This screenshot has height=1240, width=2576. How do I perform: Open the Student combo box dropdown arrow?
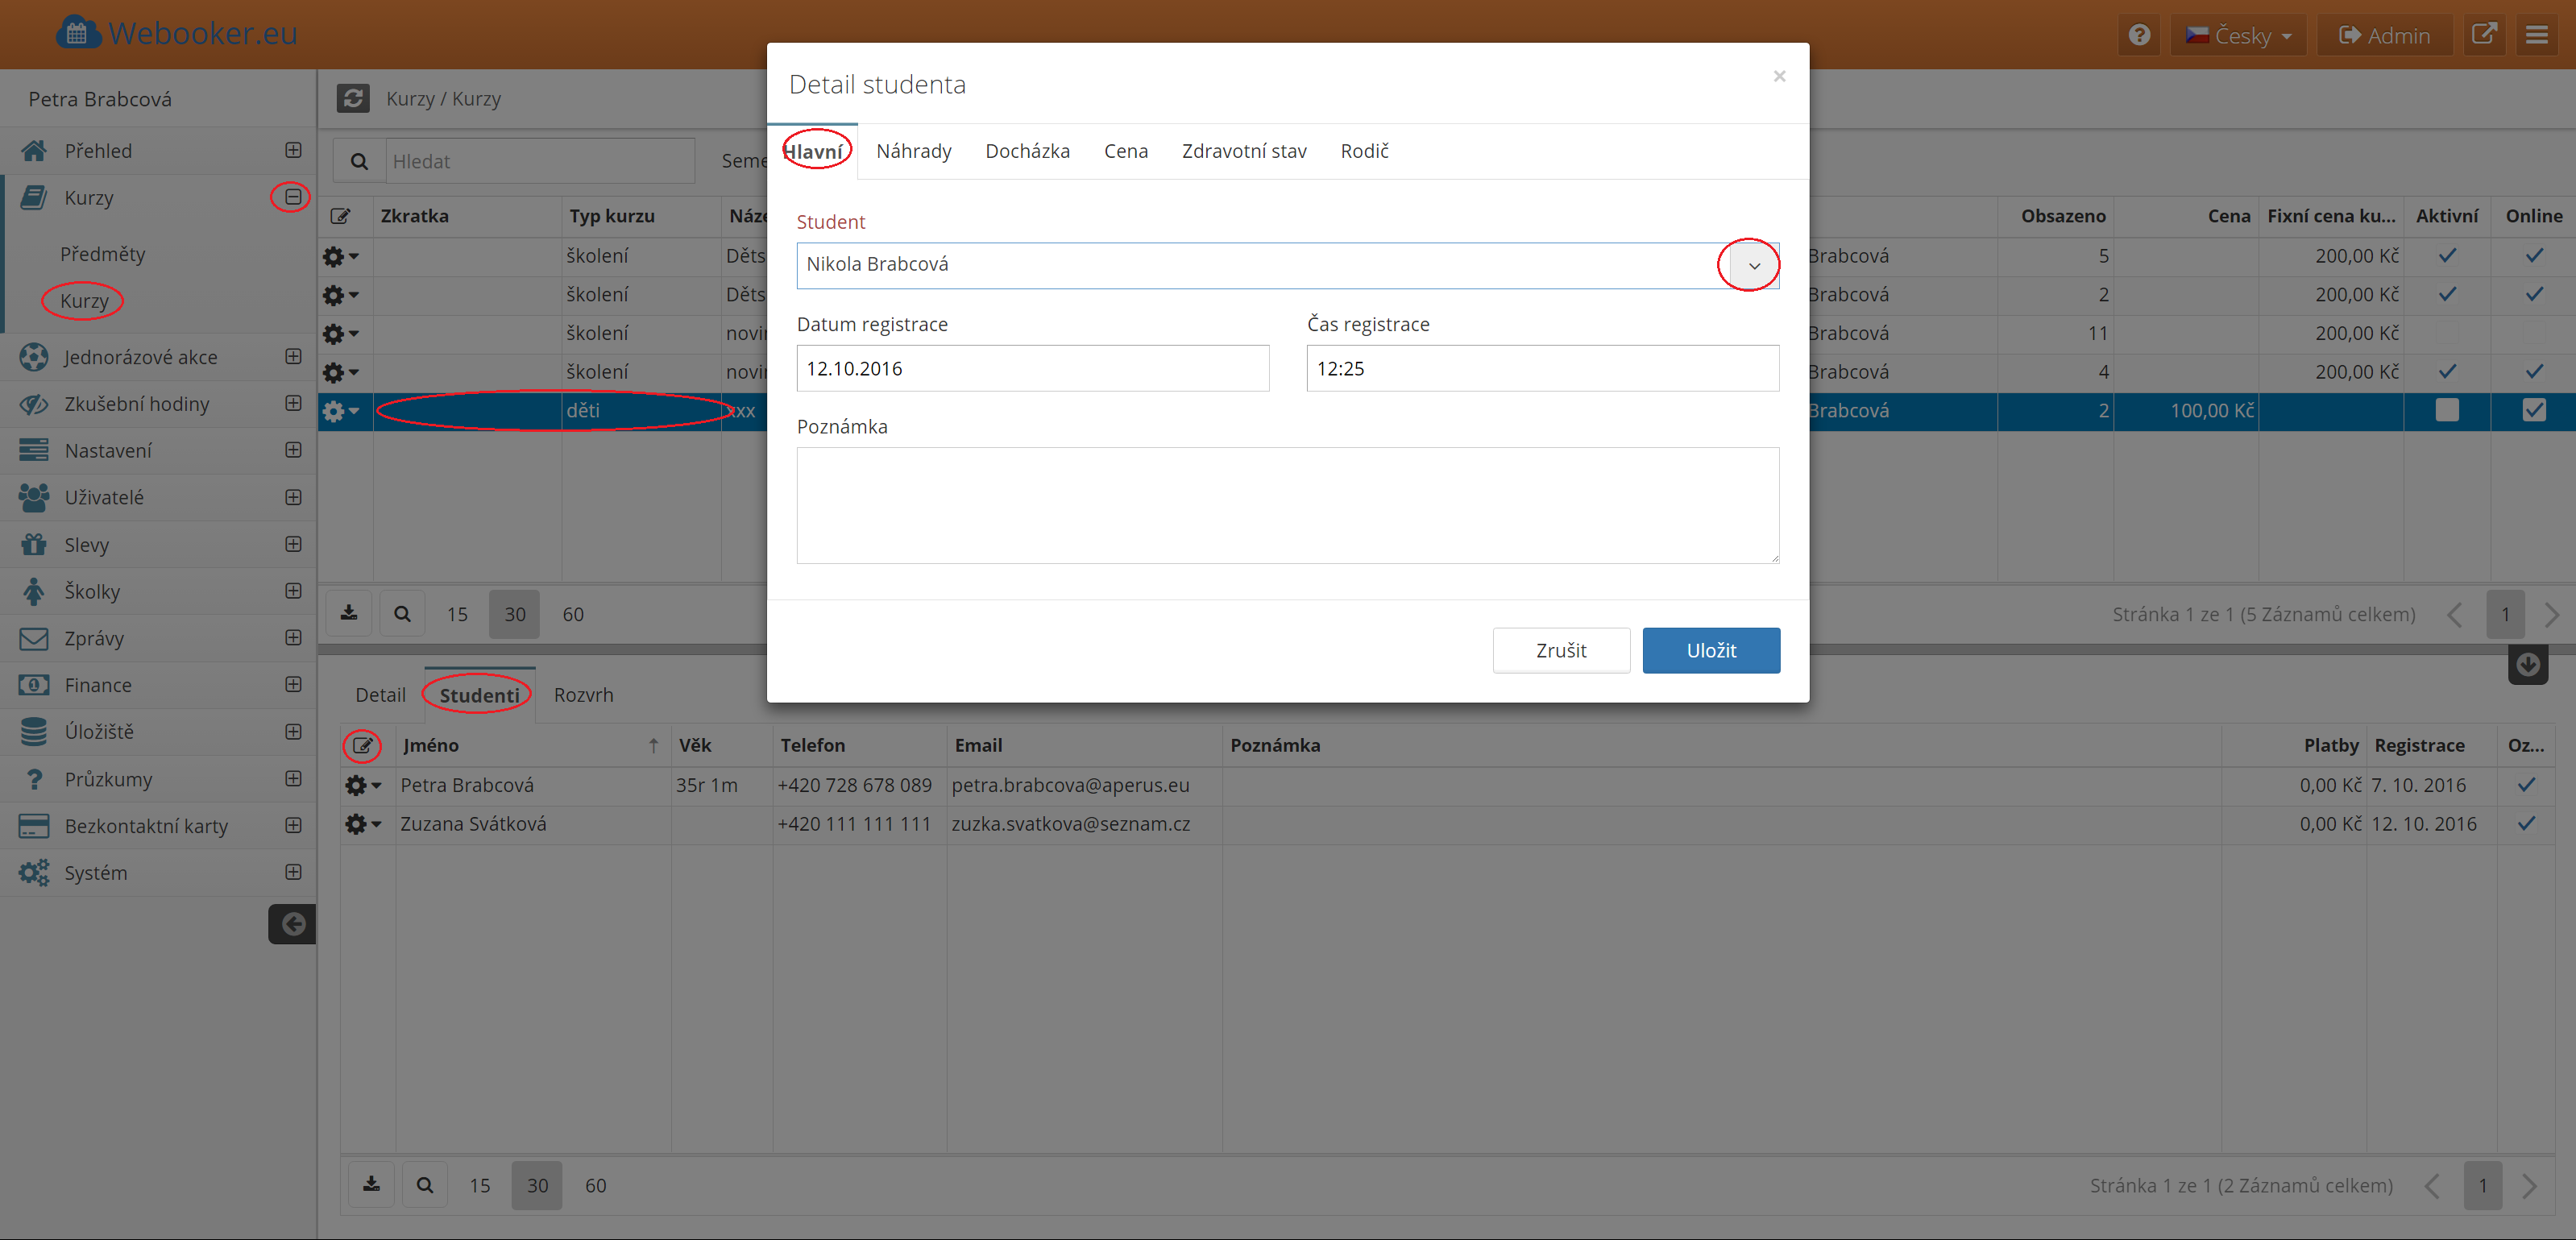tap(1753, 266)
